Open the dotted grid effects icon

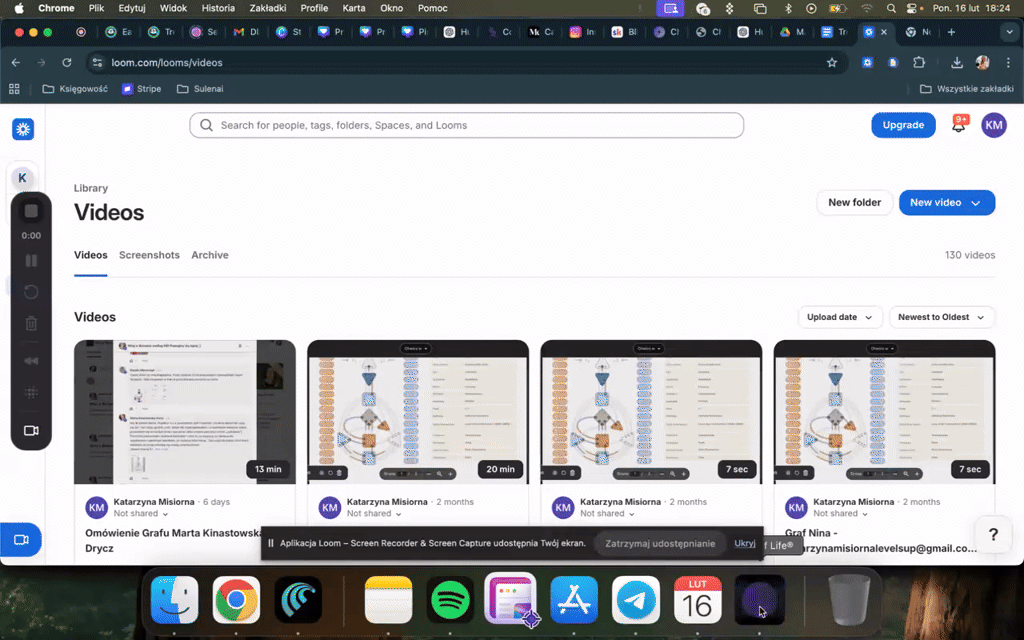(x=31, y=392)
